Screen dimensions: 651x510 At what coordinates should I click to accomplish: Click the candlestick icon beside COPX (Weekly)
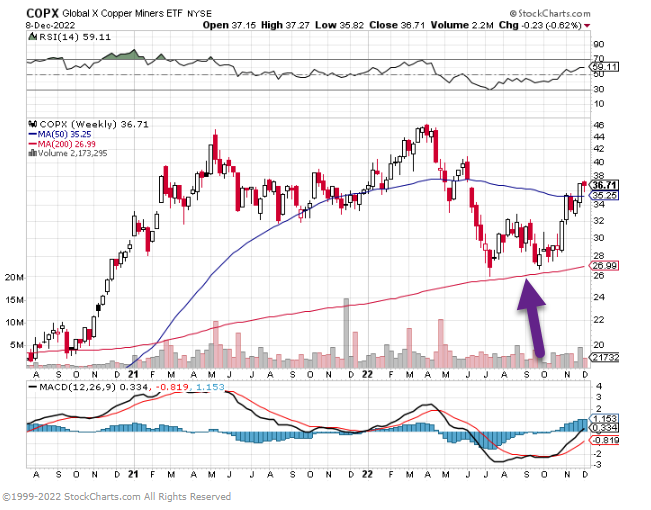[x=33, y=124]
